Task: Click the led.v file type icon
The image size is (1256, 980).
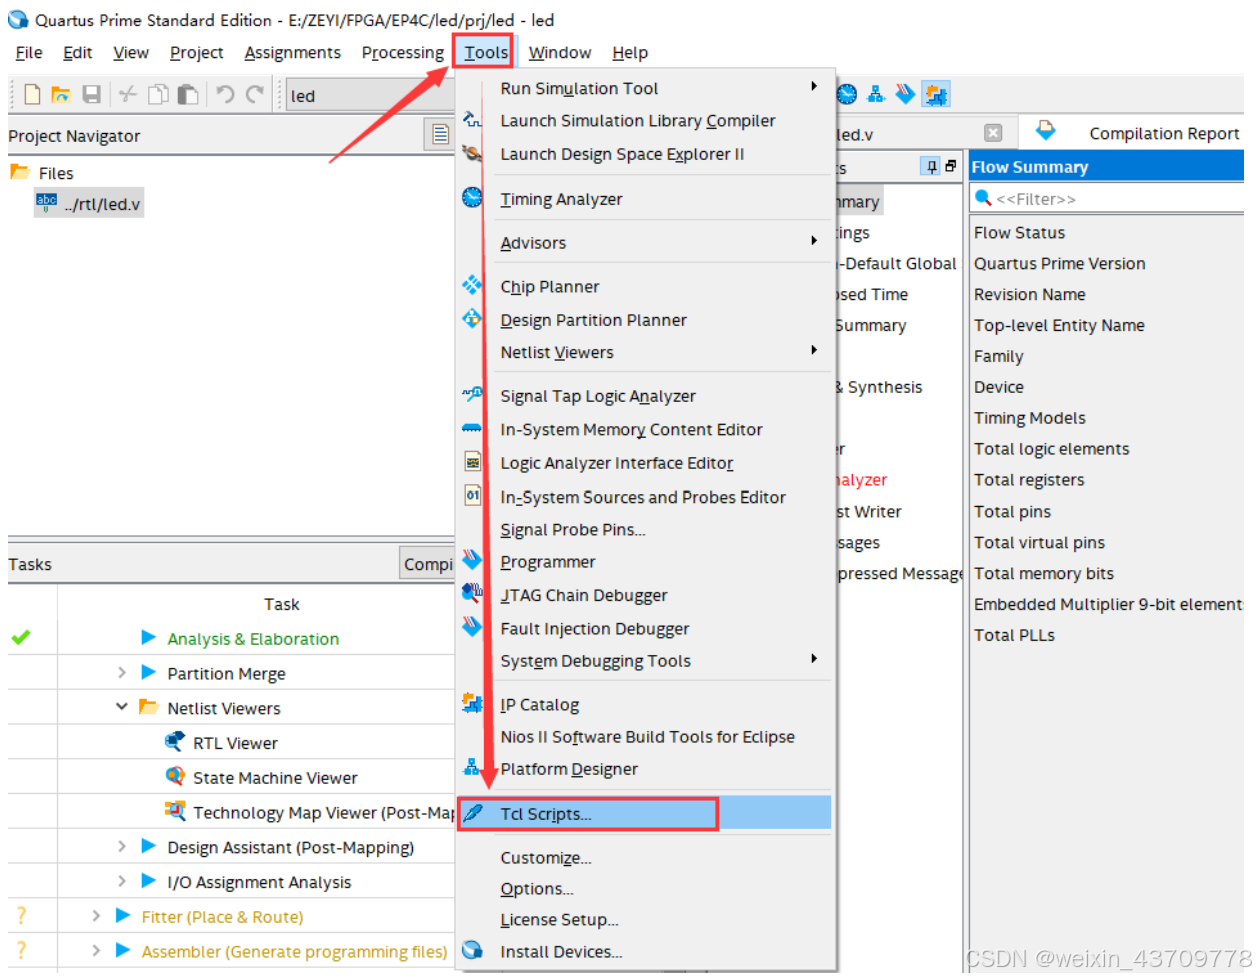Action: [47, 202]
